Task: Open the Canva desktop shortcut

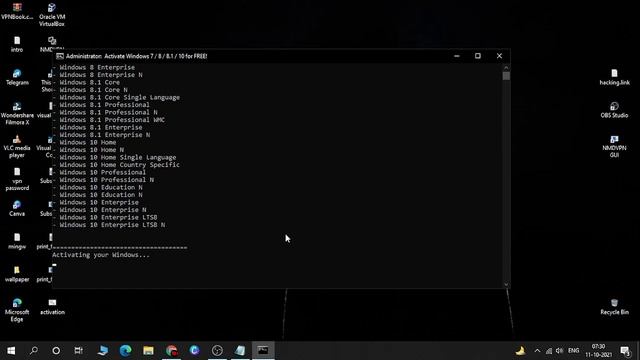Action: (x=17, y=208)
